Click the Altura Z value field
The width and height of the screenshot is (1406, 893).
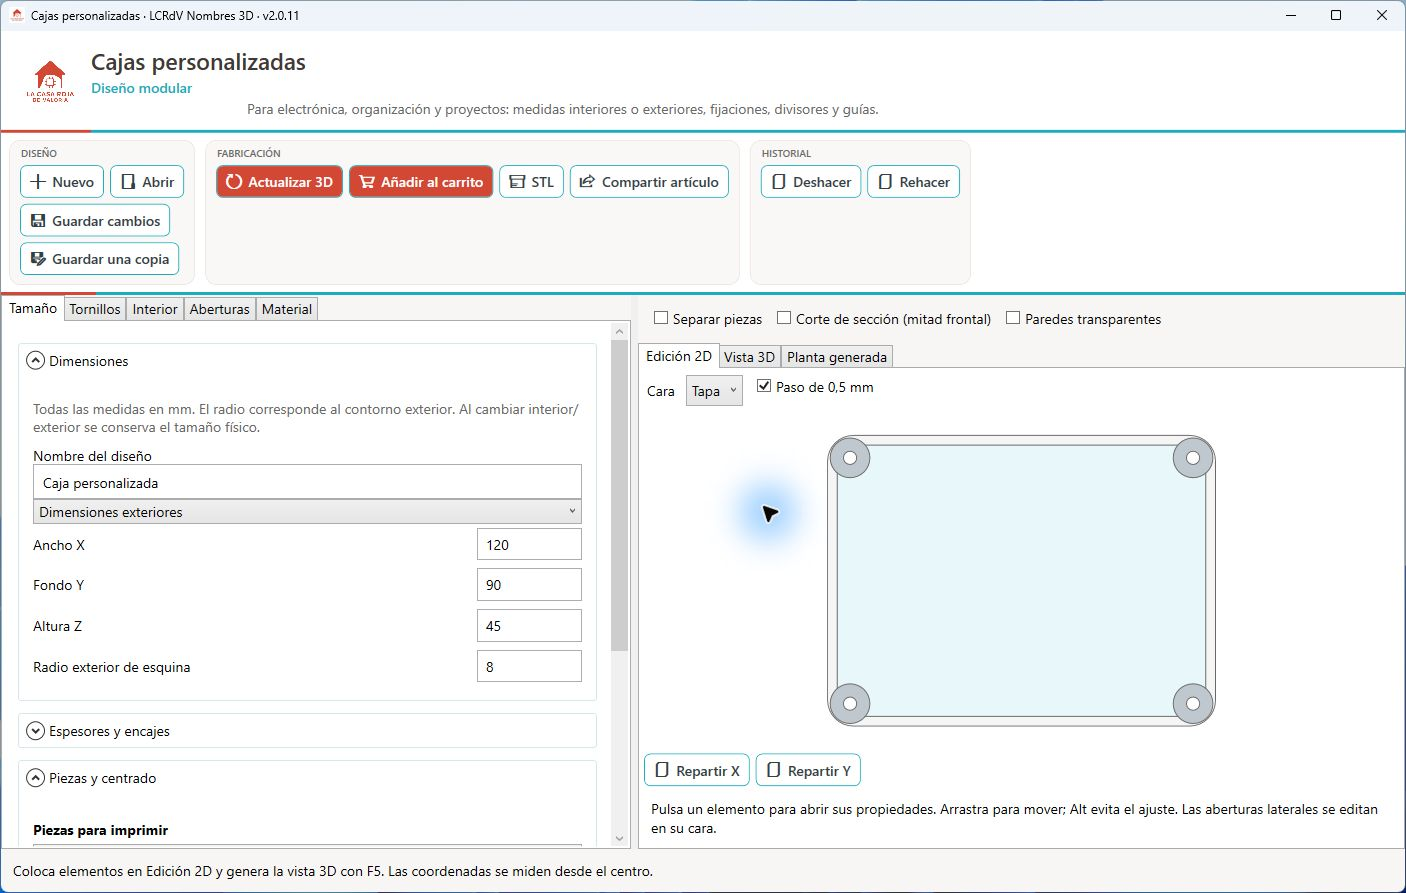pos(529,625)
